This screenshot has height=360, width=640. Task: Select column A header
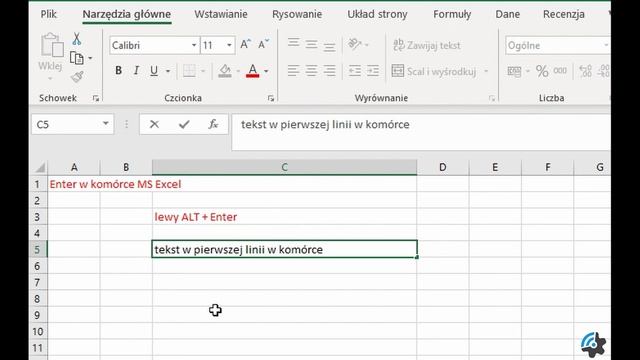click(74, 167)
